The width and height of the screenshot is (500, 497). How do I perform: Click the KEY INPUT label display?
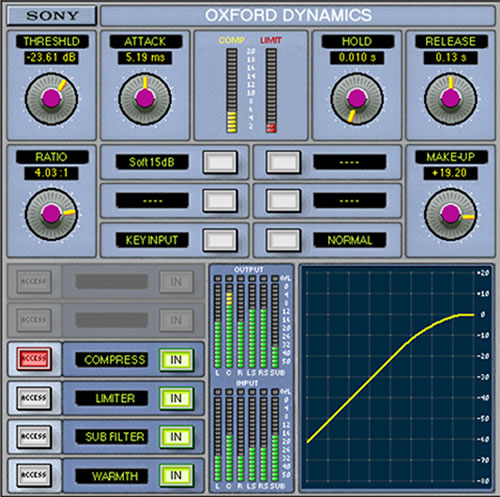pos(152,240)
